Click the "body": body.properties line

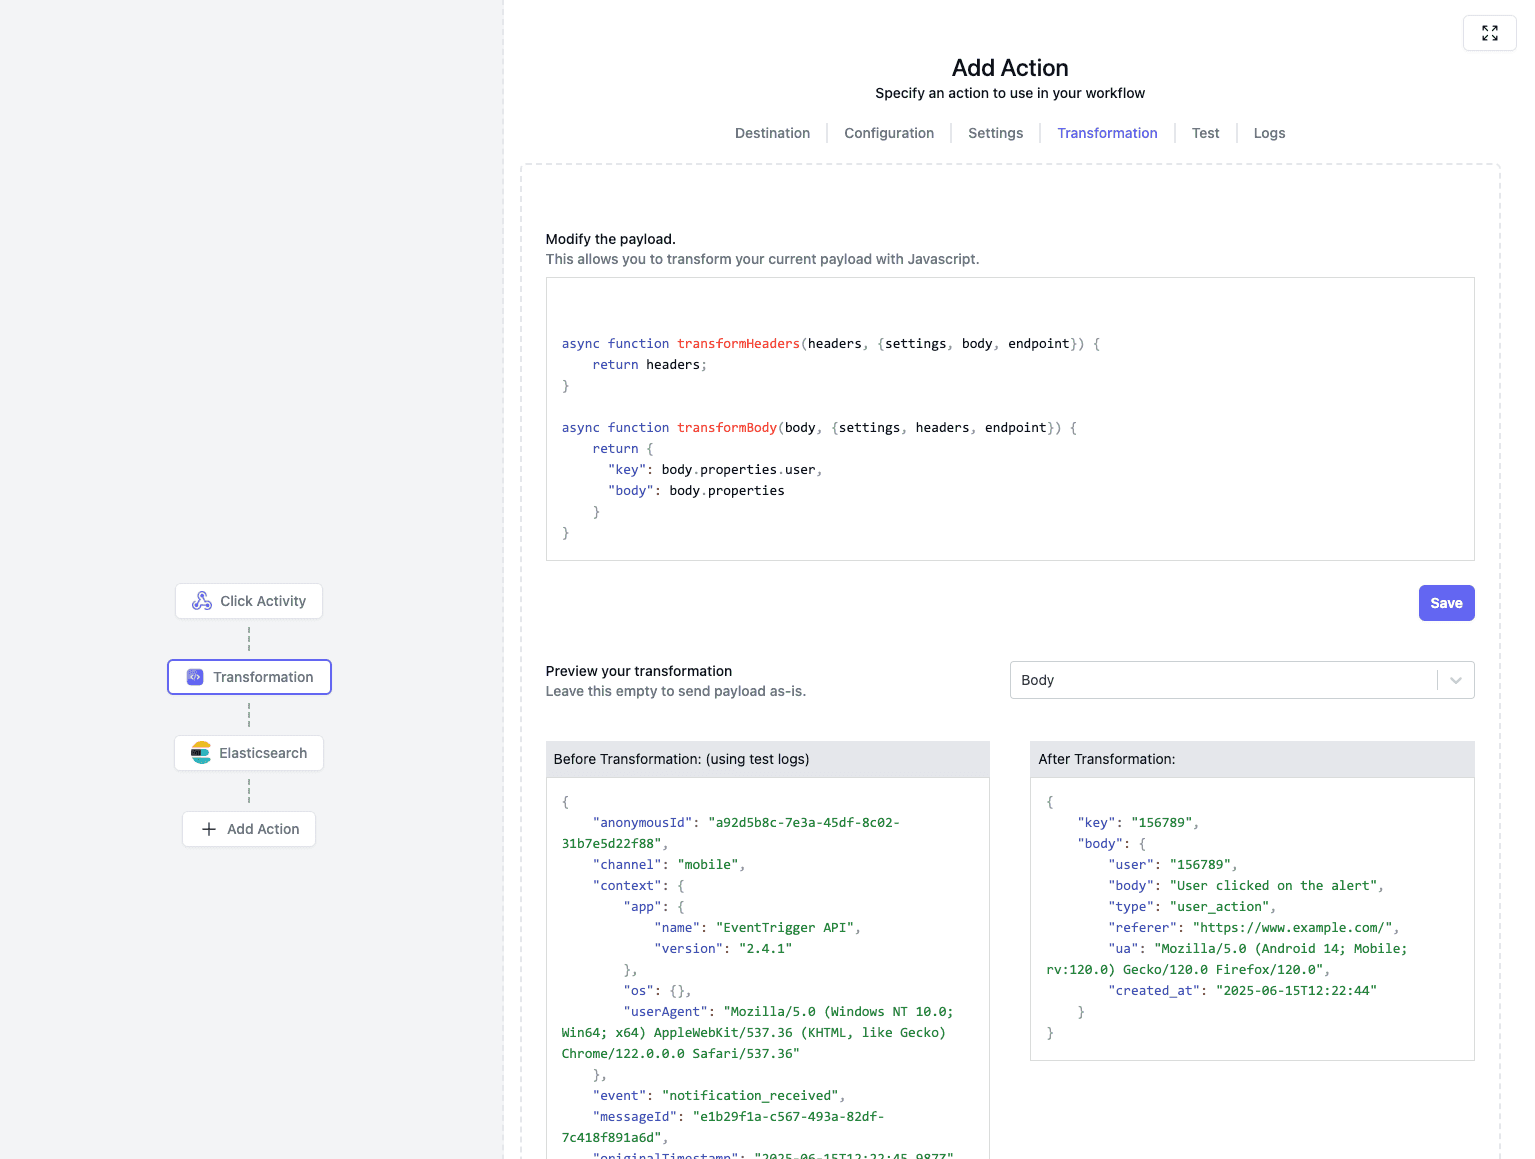696,491
